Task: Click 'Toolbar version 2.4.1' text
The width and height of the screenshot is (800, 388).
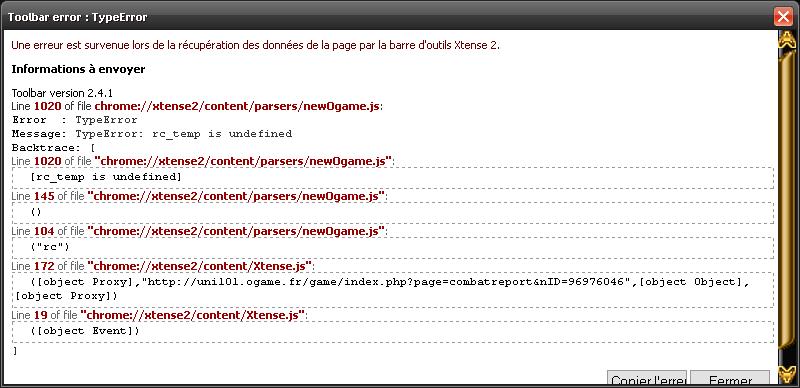Action: pos(62,93)
